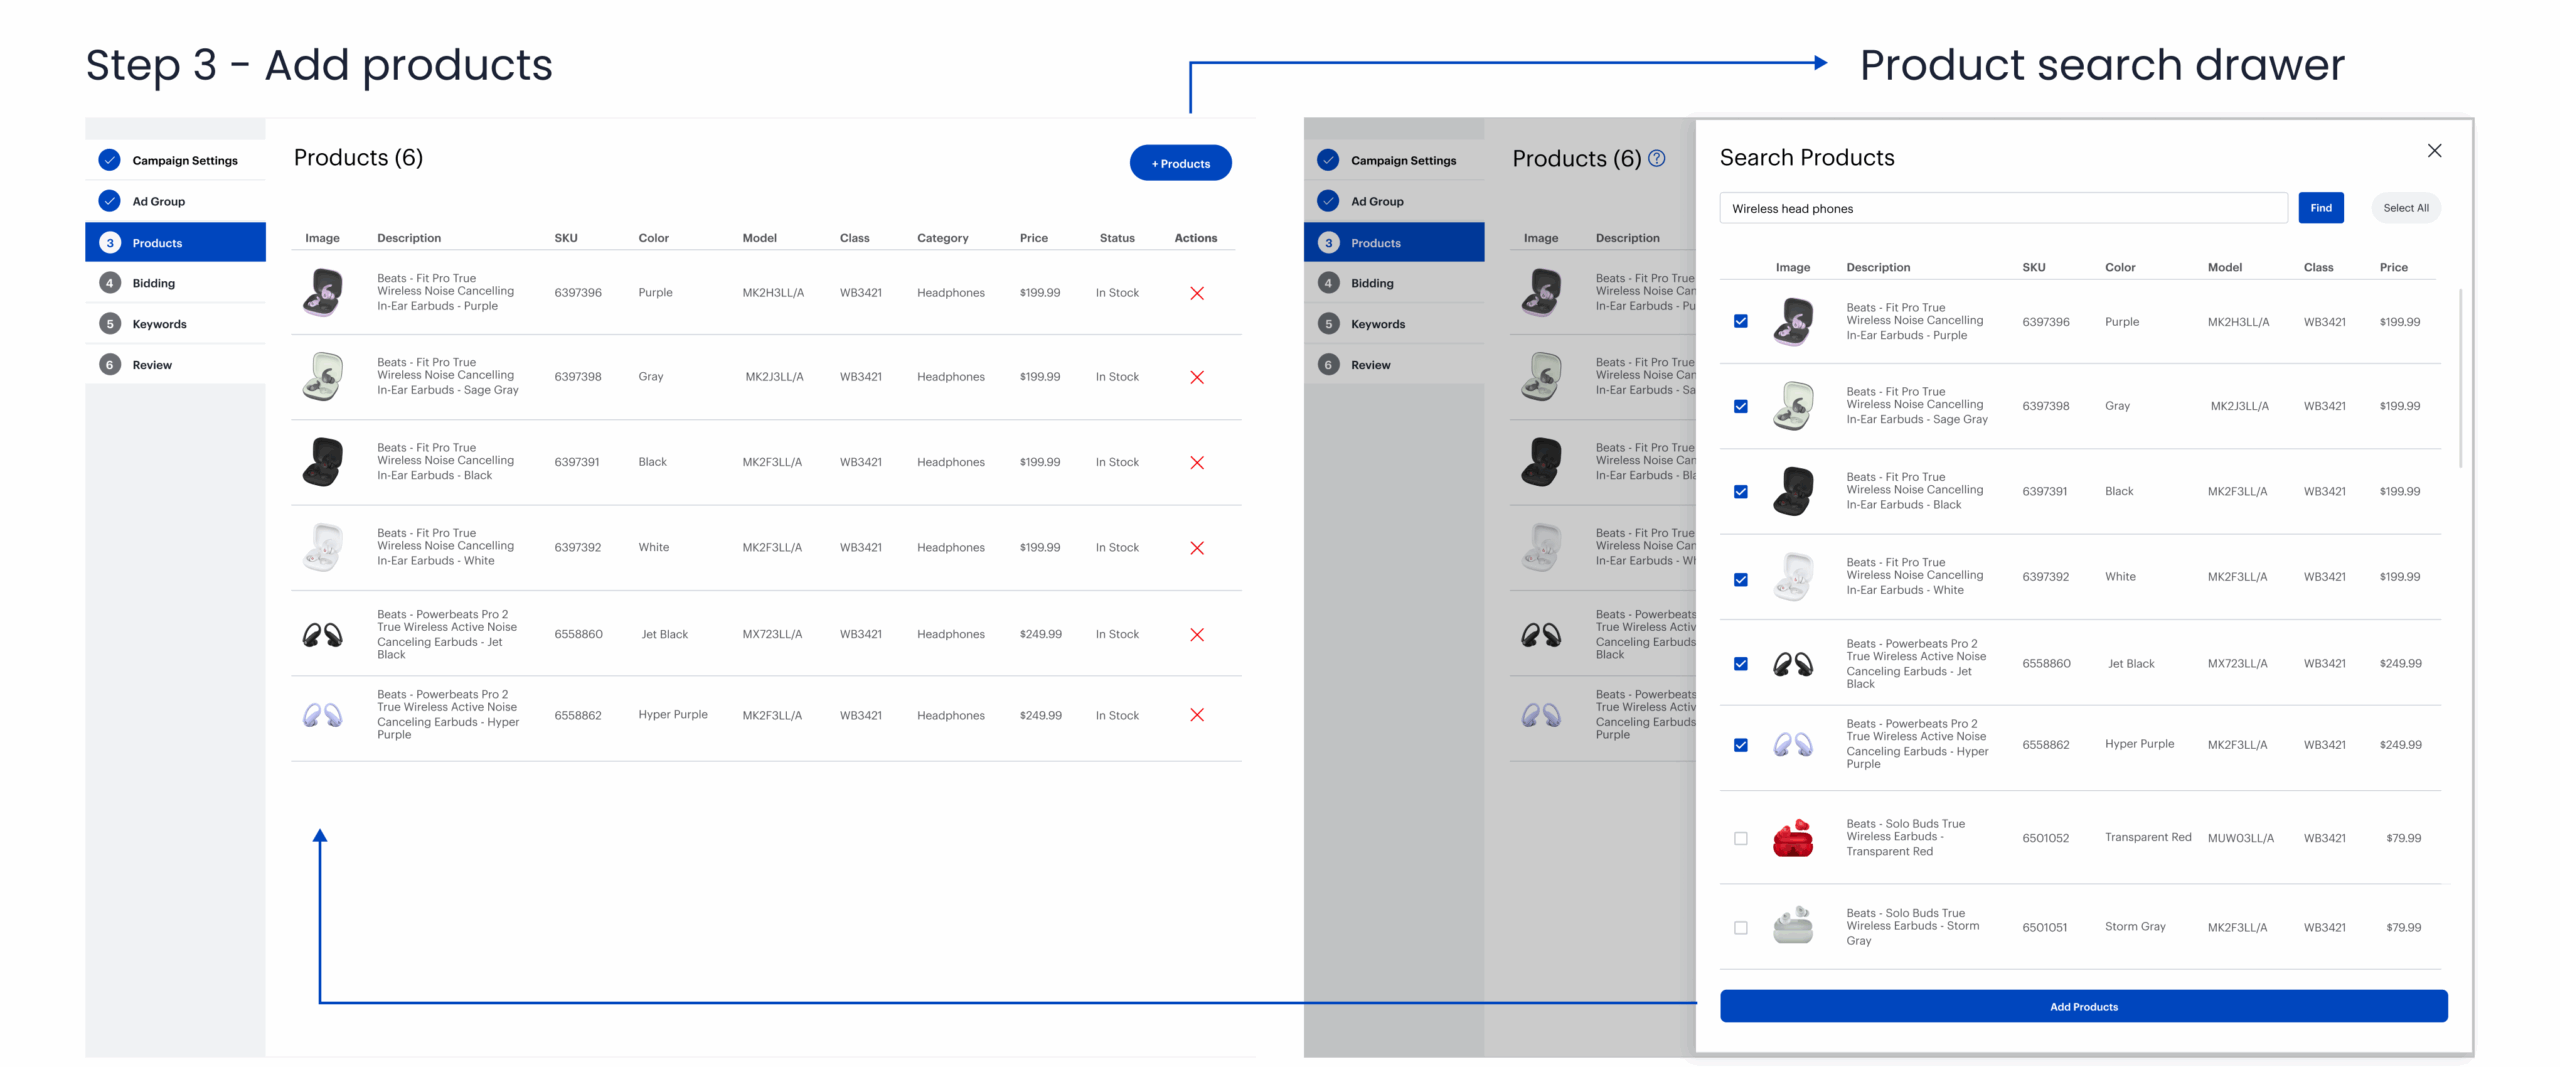Open Sage Gray Fit Pro thumbnail in left products table
Screen dimensions: 2560x1067
point(323,376)
